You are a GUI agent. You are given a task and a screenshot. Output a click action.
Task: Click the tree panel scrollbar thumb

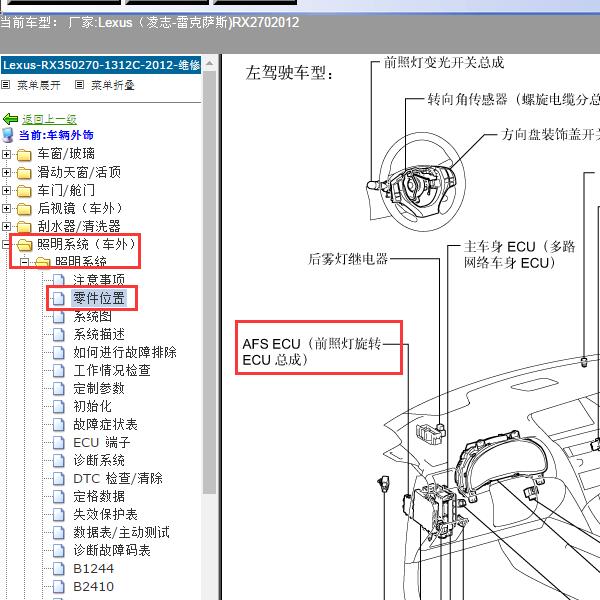coord(209,281)
